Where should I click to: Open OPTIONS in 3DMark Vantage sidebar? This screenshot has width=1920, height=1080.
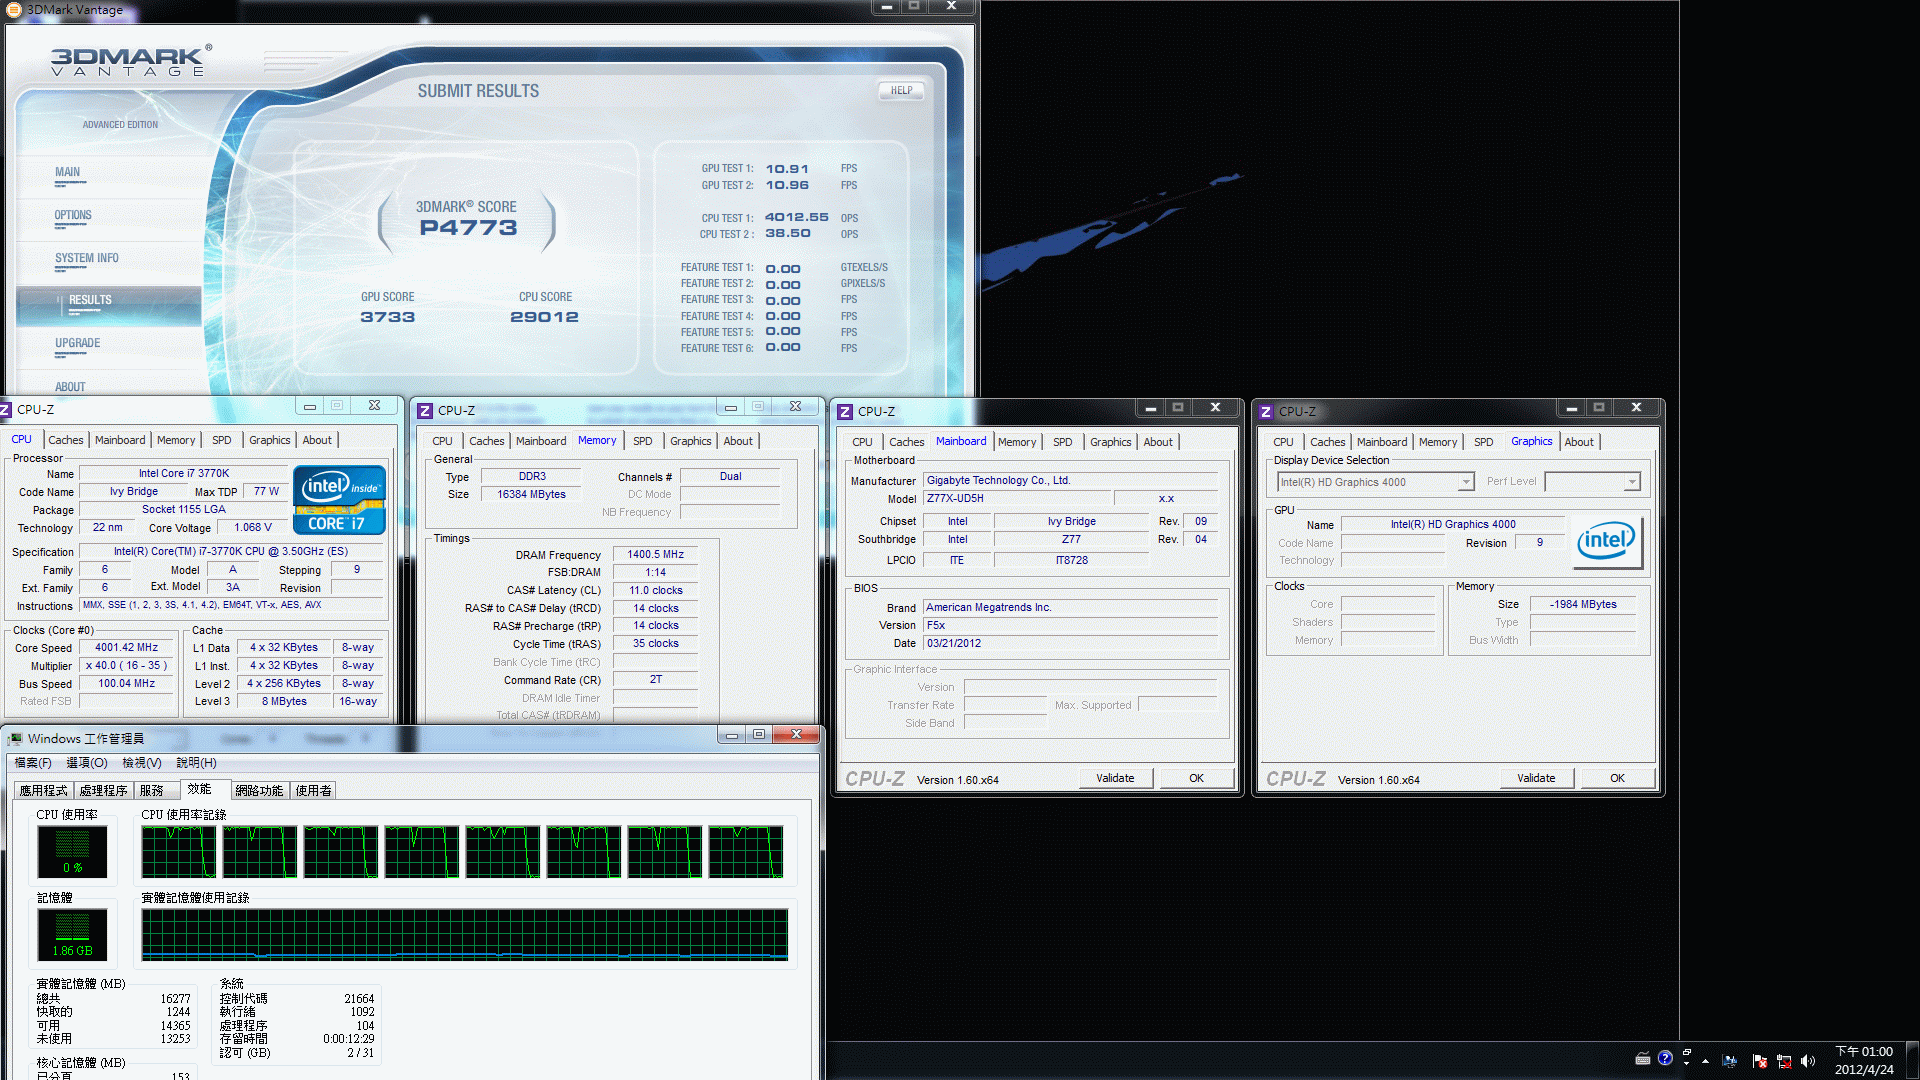pyautogui.click(x=73, y=215)
